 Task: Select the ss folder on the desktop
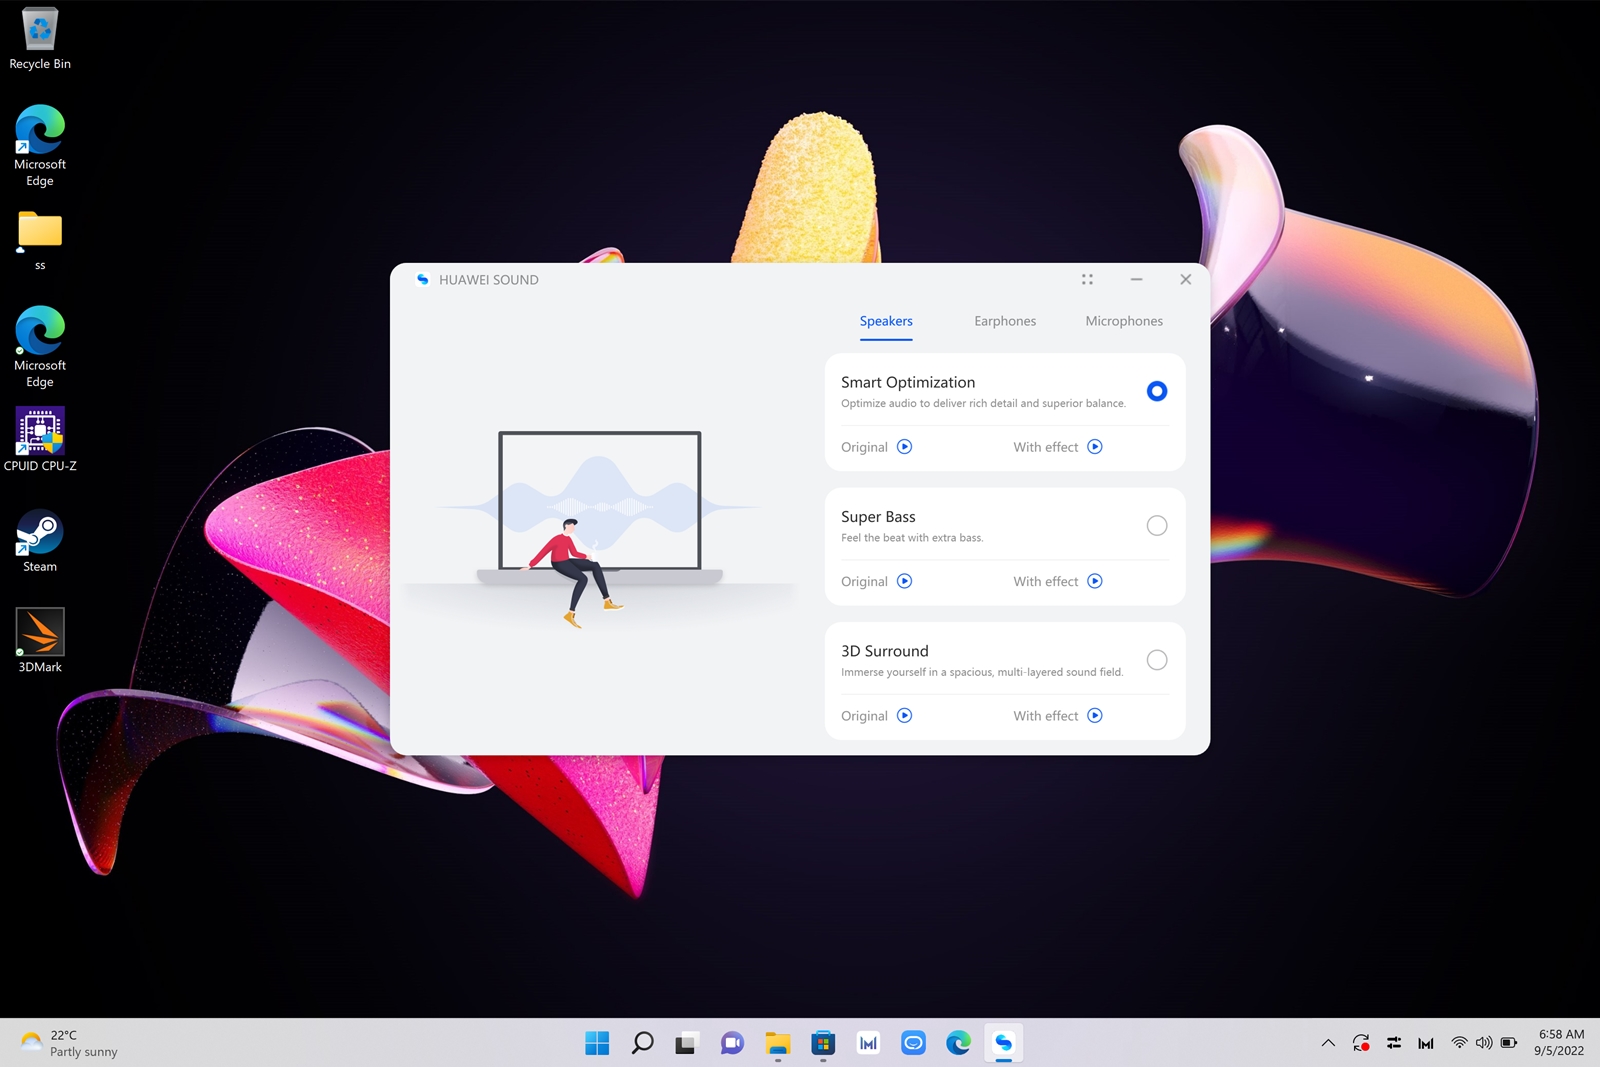[x=40, y=241]
